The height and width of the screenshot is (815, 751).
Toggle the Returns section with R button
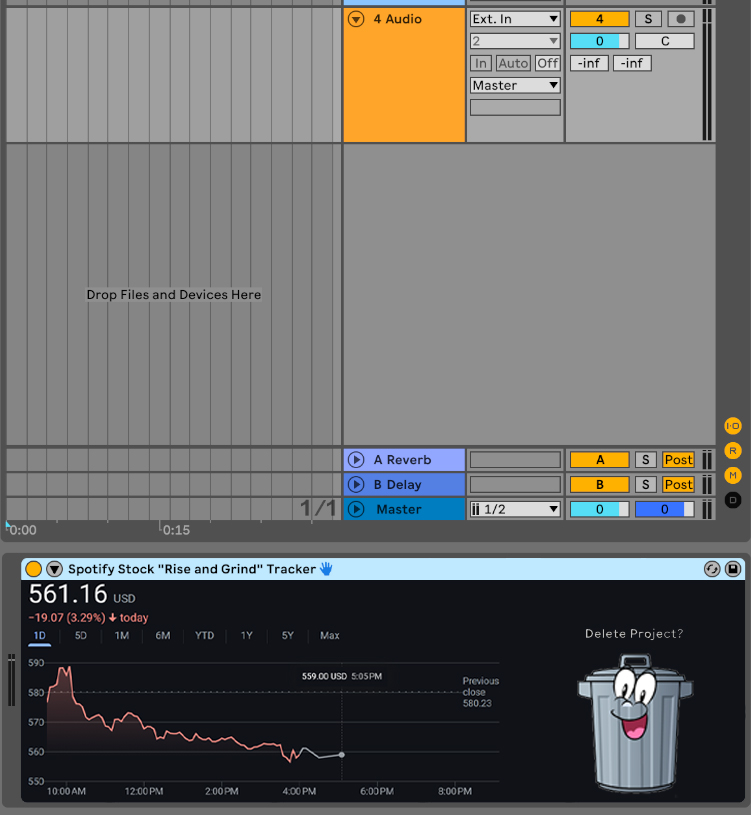733,451
